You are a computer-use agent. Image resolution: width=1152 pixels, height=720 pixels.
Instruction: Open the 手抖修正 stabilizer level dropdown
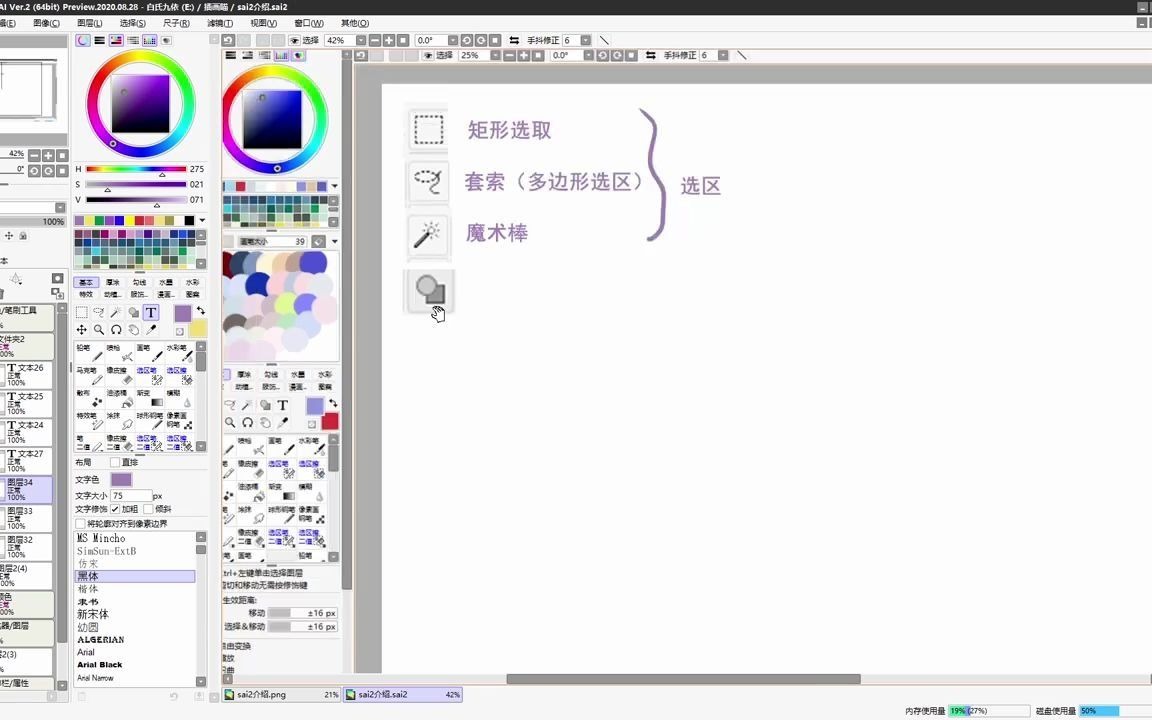[x=586, y=40]
